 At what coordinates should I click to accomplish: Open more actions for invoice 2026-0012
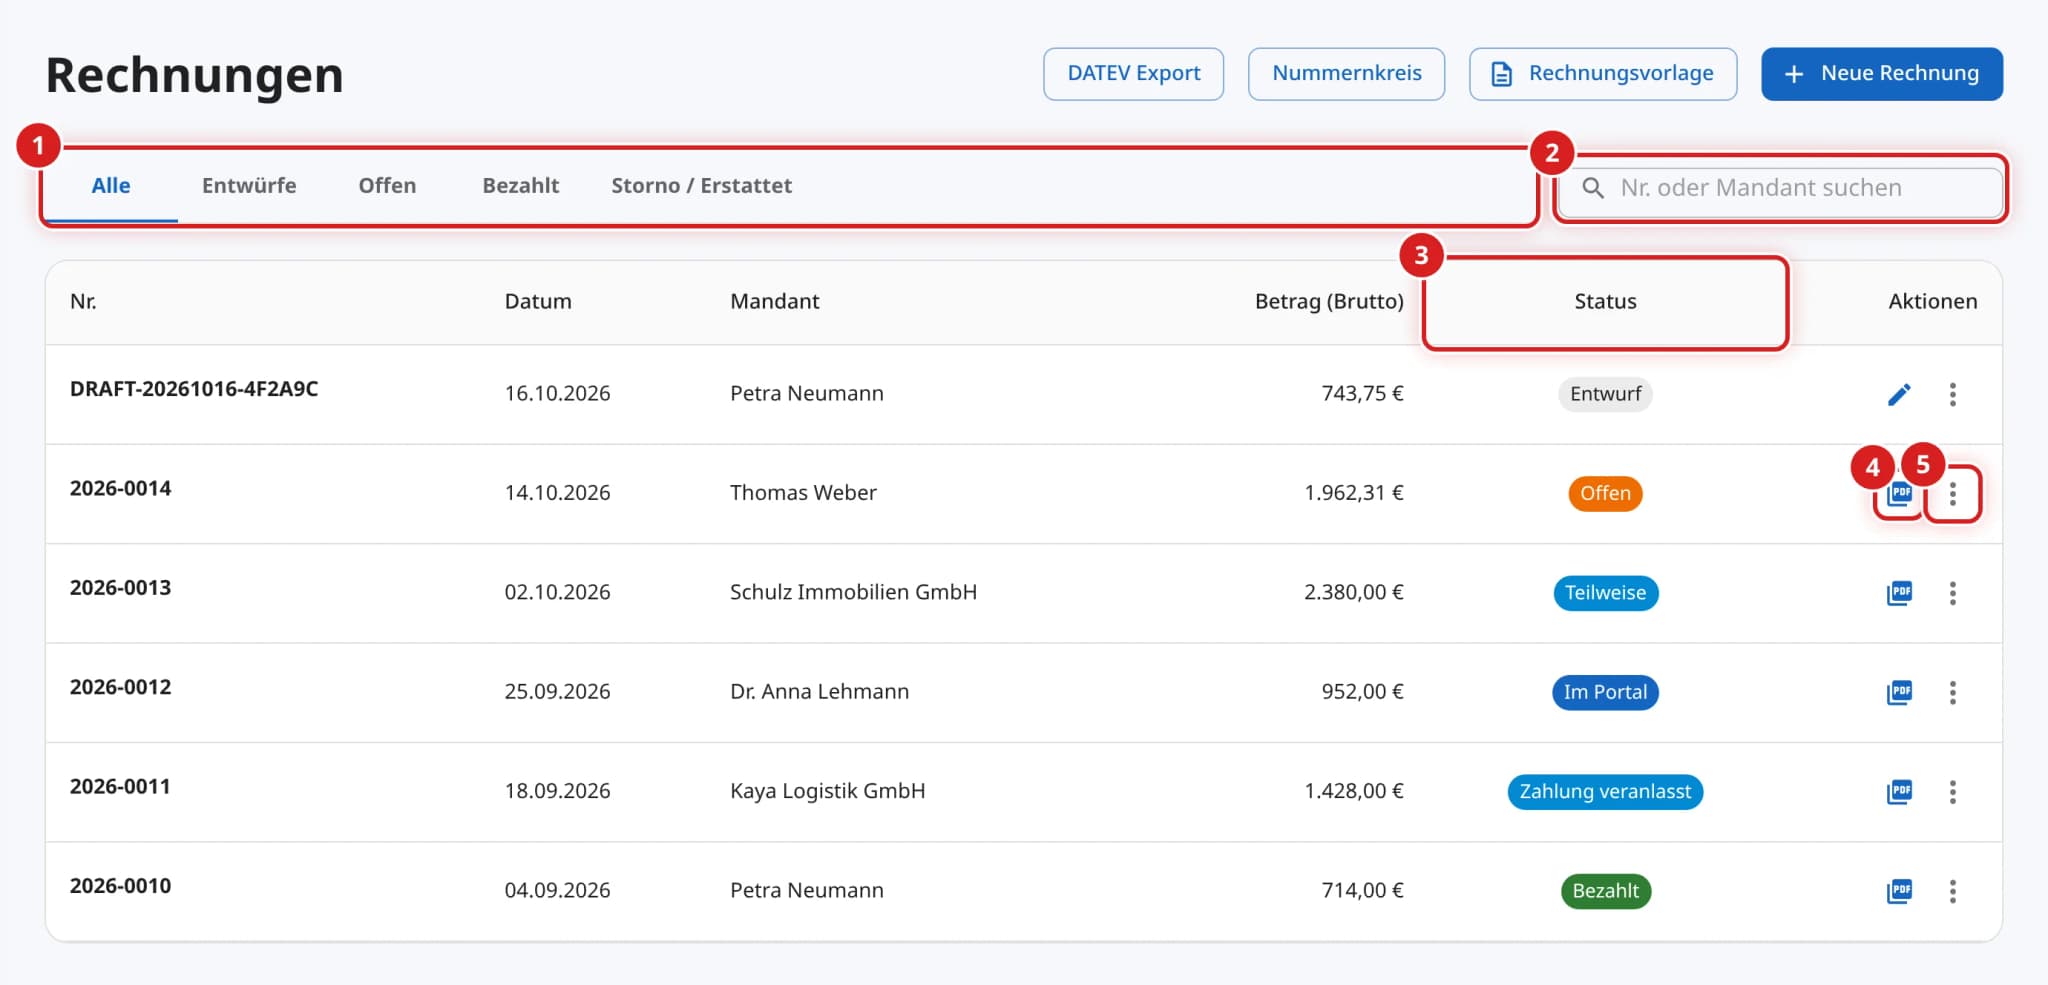[1952, 692]
